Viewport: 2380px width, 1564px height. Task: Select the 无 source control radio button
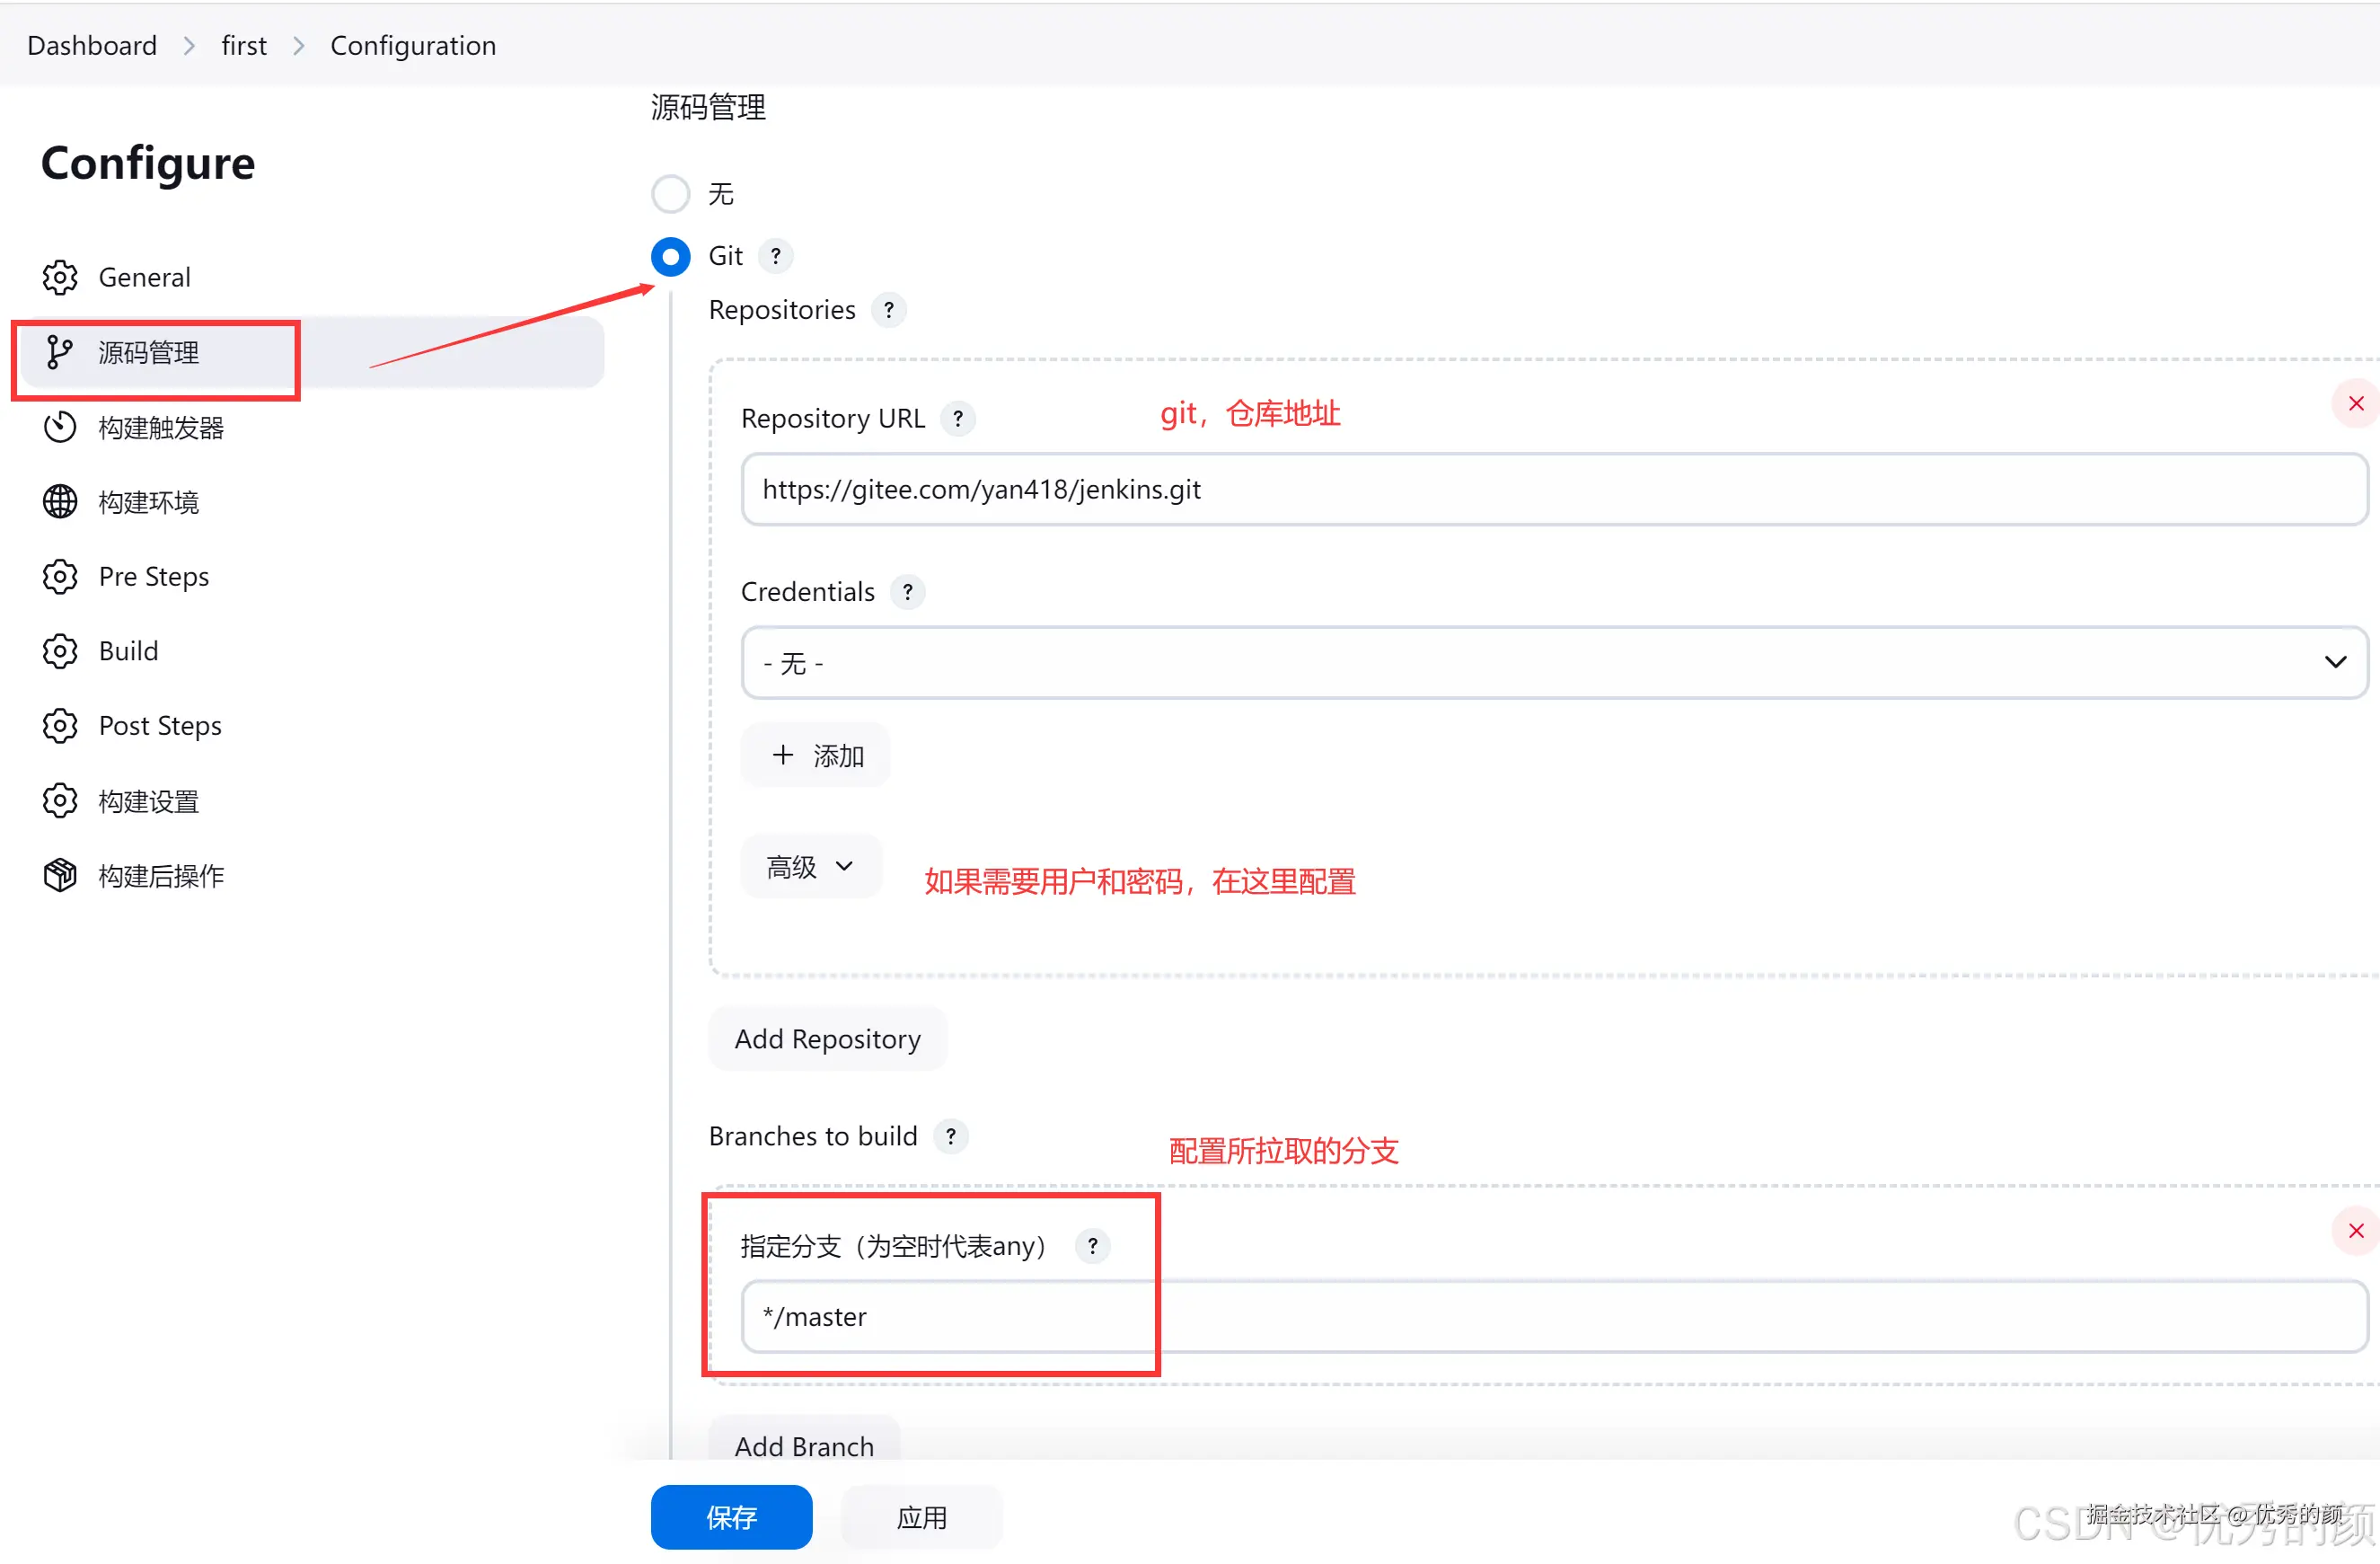point(670,194)
